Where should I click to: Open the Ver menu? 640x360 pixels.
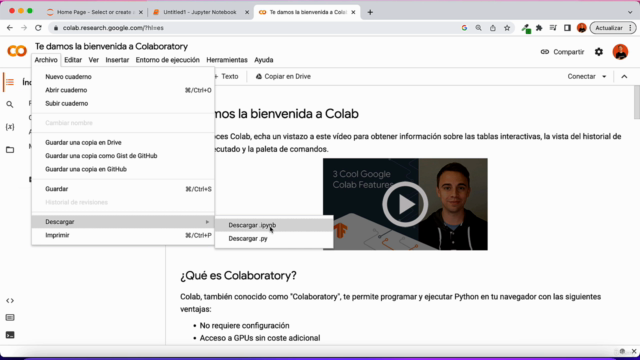(x=93, y=60)
